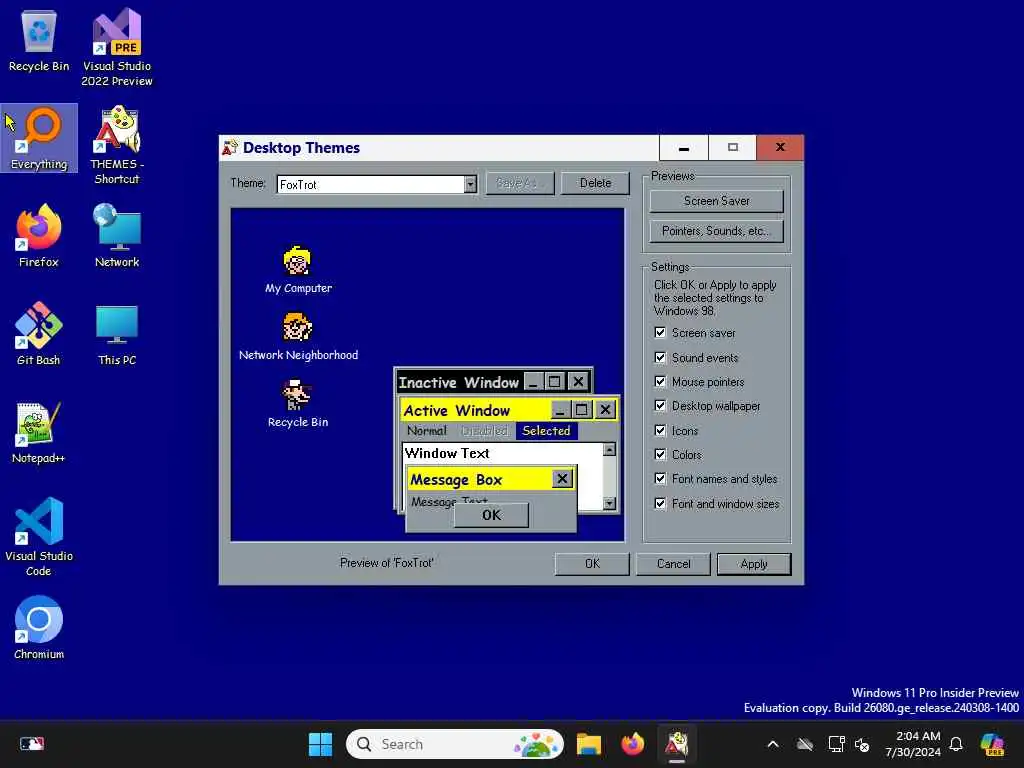
Task: Click Apply in Desktop Themes dialog
Action: coord(754,564)
